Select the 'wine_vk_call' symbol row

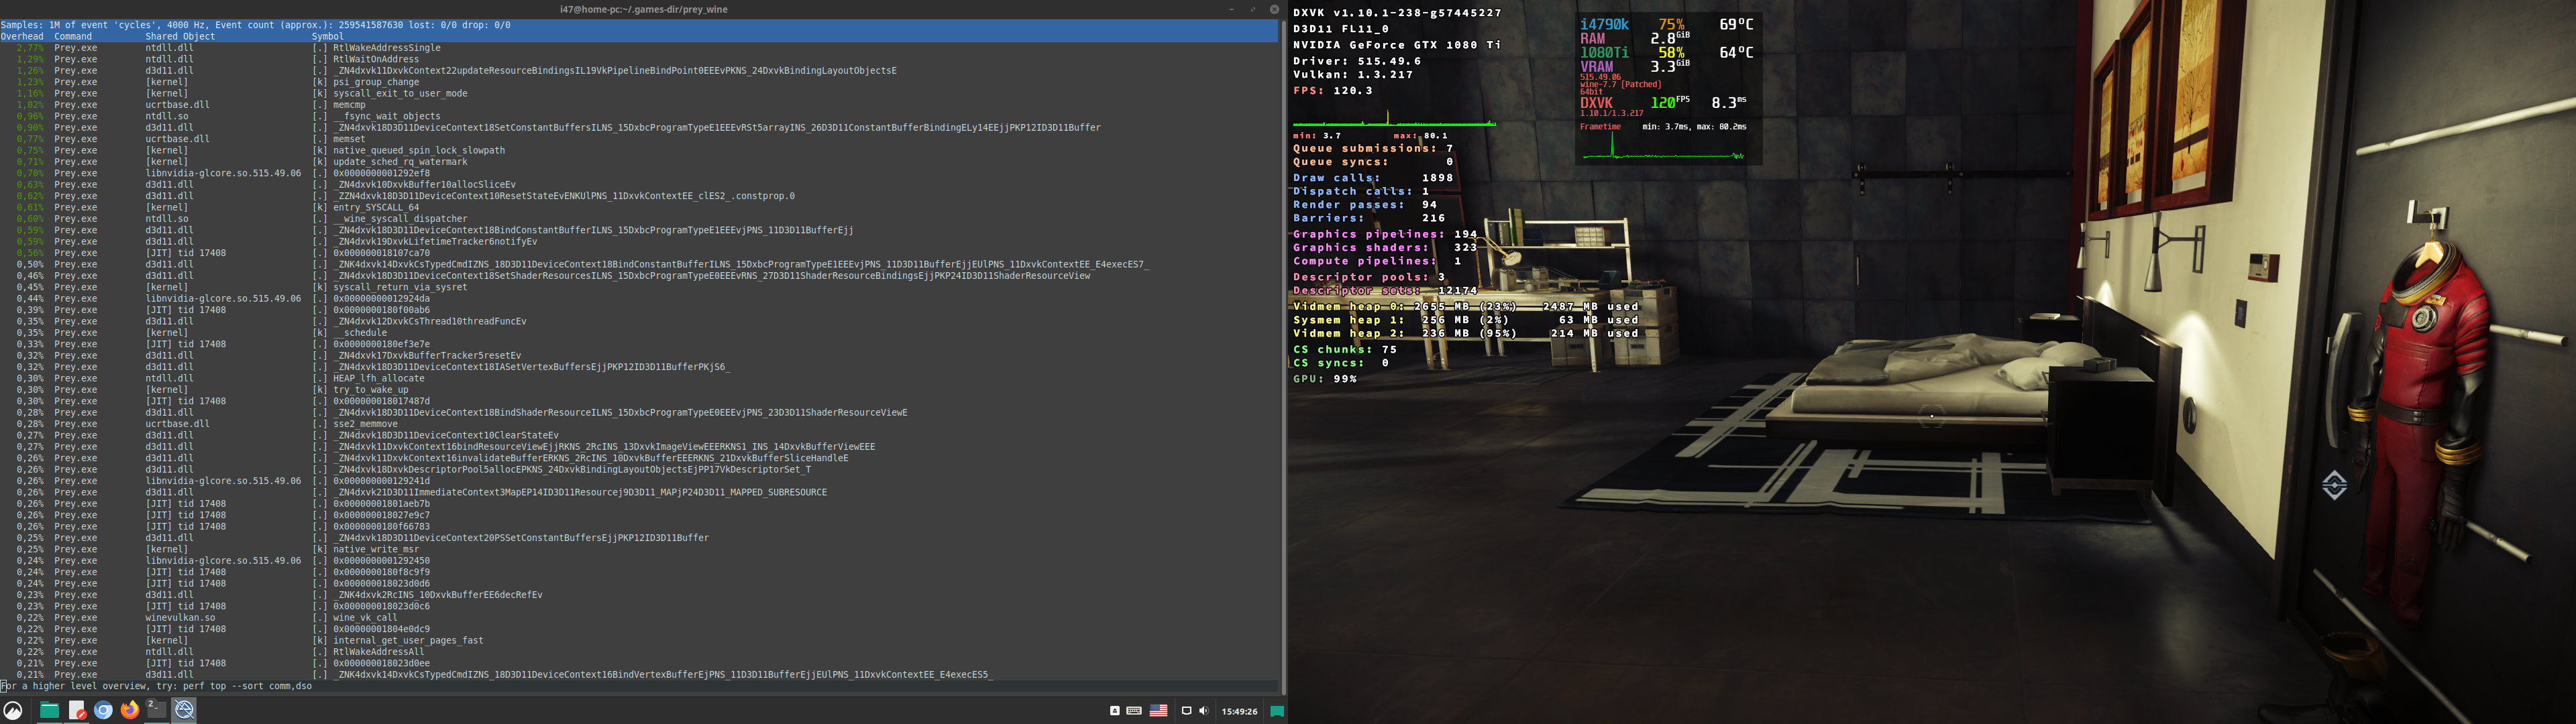click(640, 618)
